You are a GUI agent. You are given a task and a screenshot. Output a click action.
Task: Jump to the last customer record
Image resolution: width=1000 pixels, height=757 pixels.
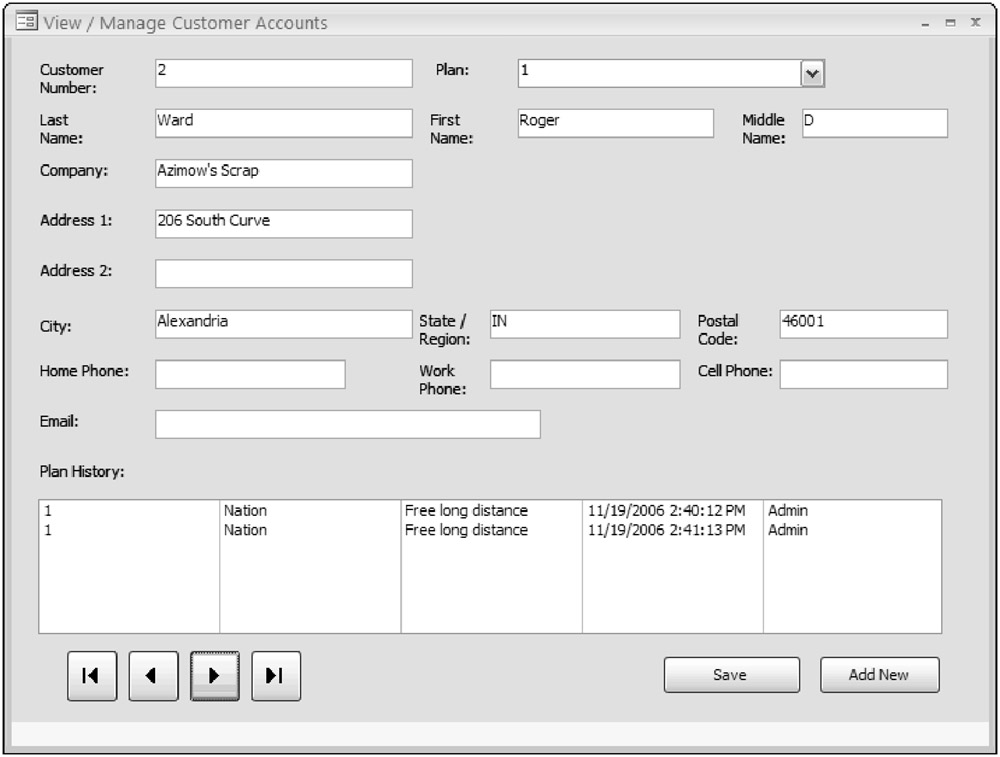point(275,676)
